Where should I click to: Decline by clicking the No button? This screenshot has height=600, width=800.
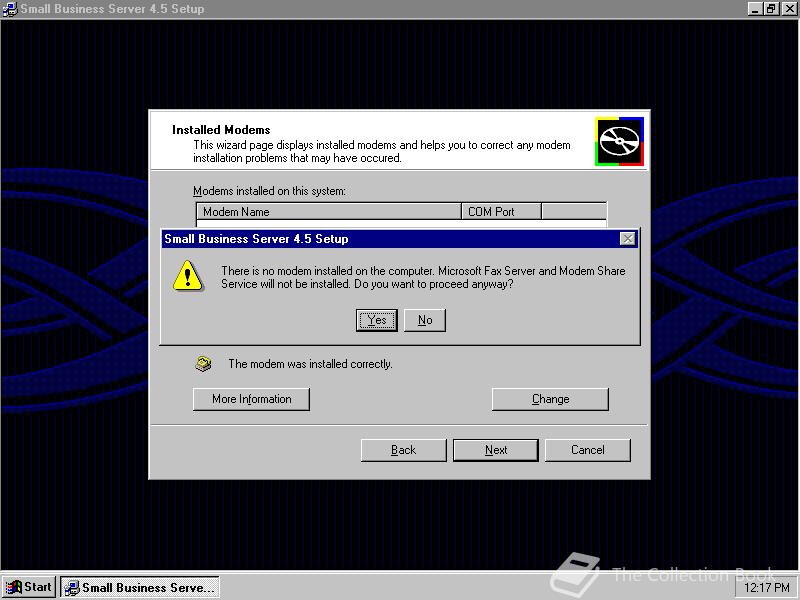(425, 320)
